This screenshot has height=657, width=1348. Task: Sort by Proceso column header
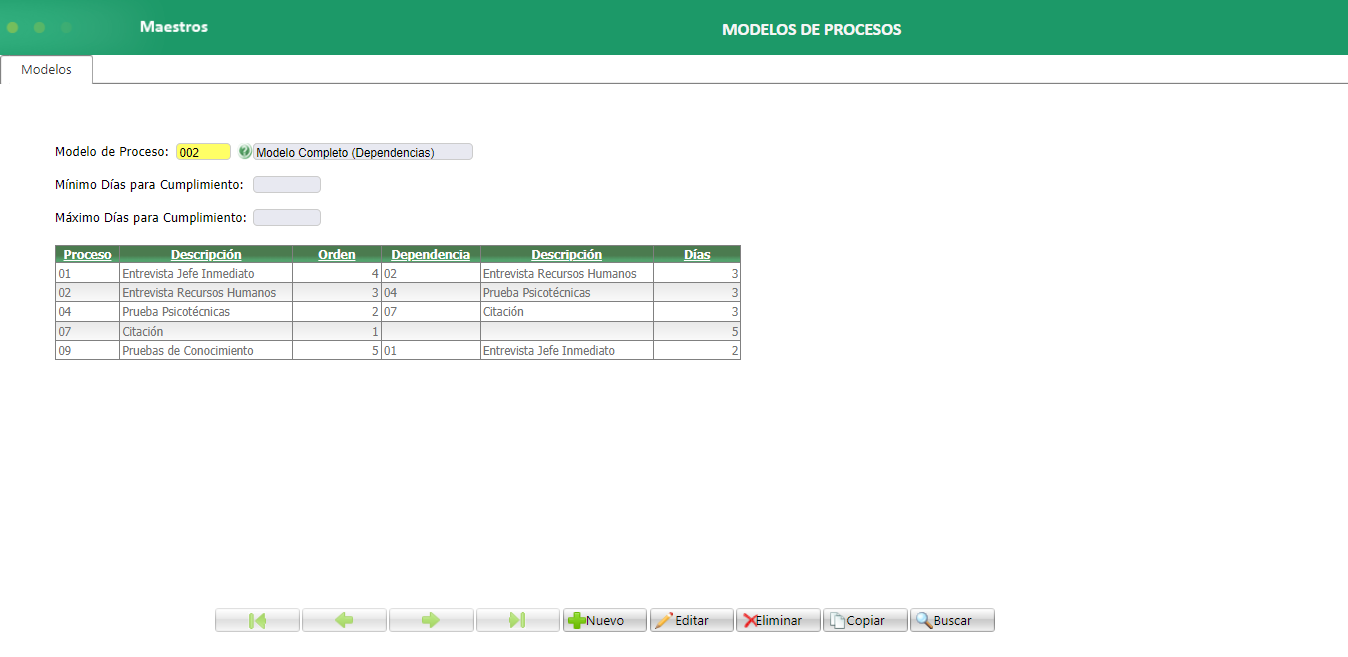87,254
